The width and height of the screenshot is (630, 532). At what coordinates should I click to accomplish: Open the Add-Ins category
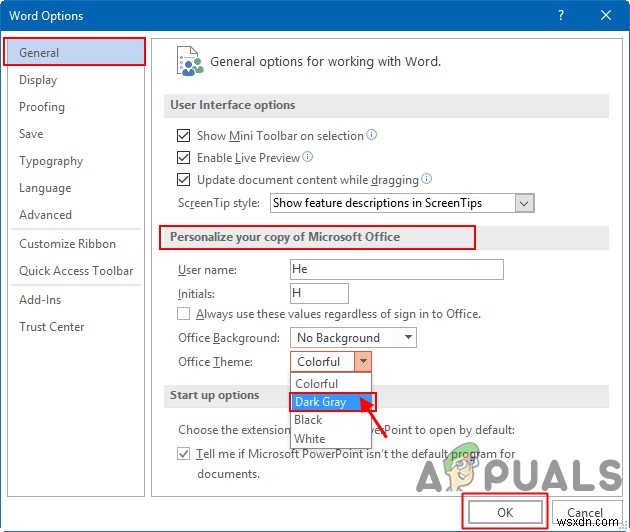tap(75, 300)
